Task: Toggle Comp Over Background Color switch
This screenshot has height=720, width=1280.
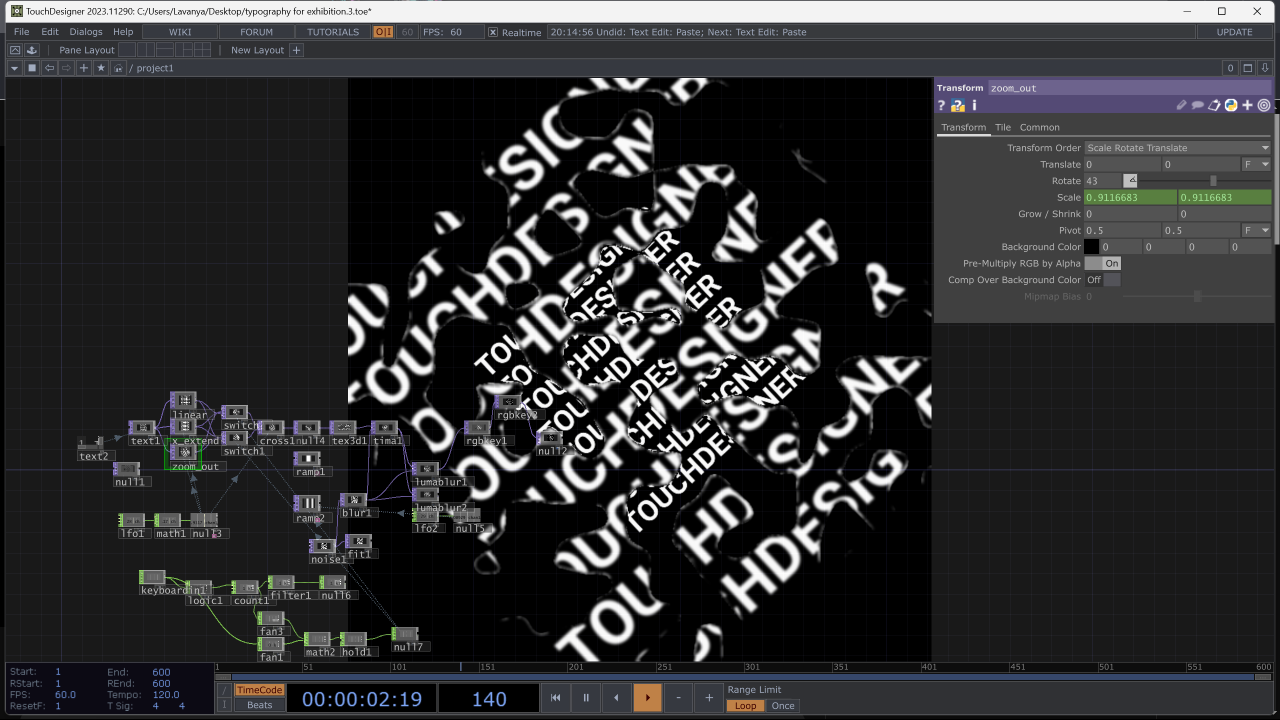Action: coord(1103,280)
